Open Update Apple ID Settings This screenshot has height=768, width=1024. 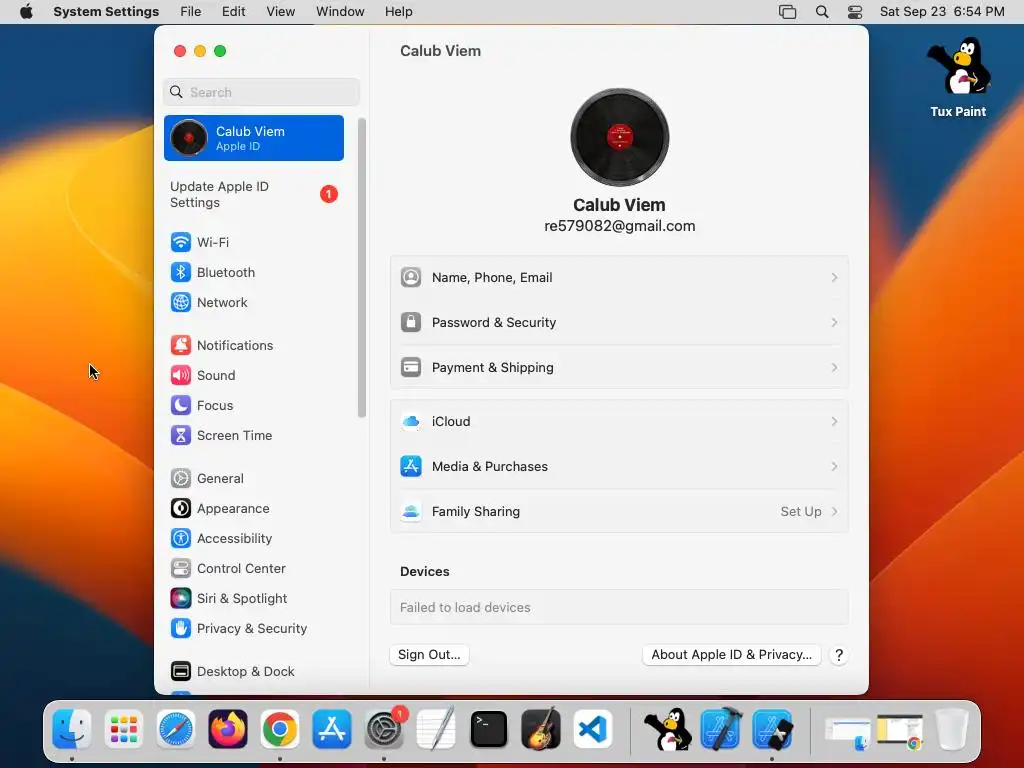253,195
